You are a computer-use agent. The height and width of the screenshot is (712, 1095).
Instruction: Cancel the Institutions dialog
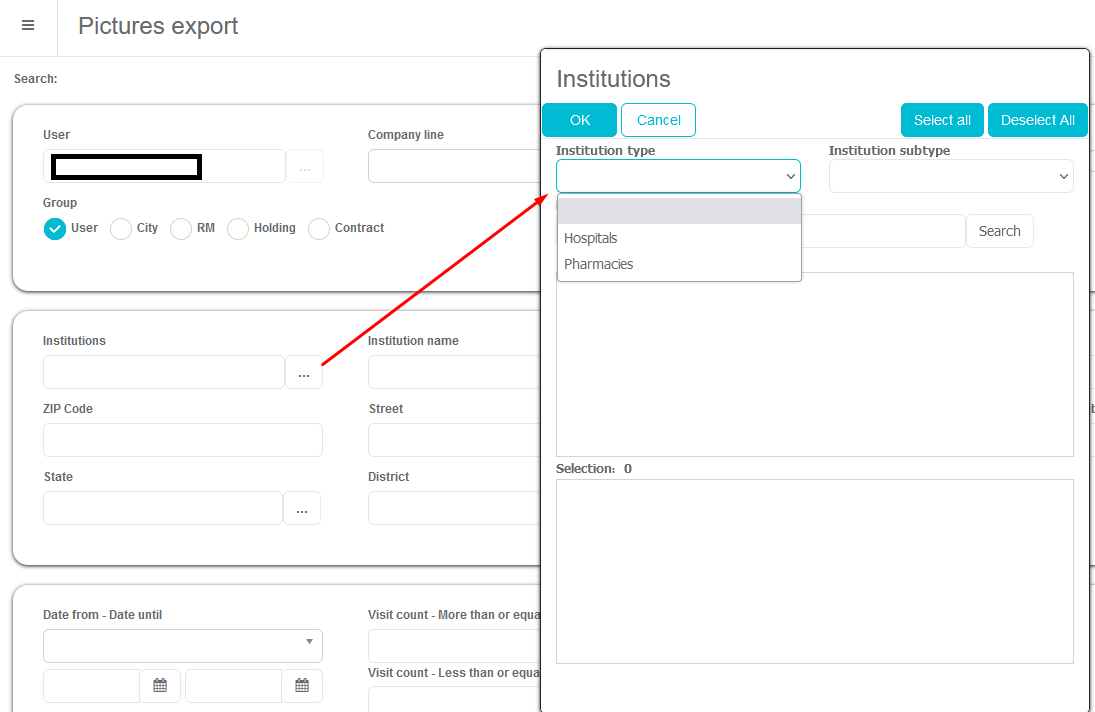point(658,120)
